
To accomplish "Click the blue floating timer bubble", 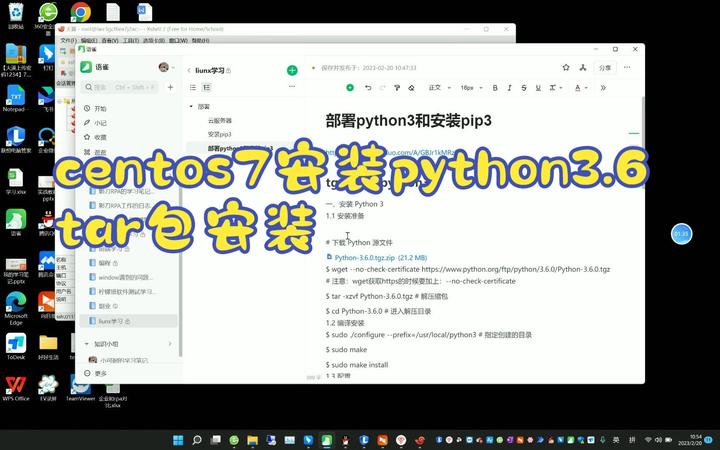I will tap(681, 234).
